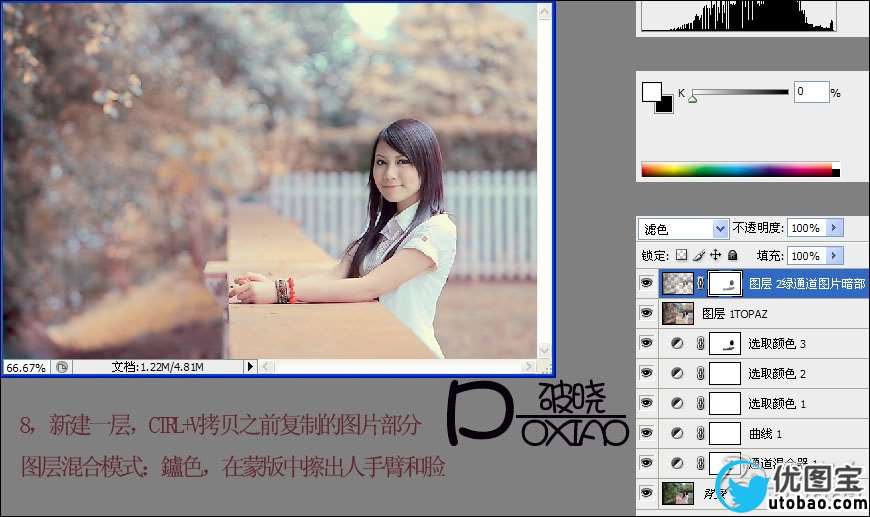This screenshot has height=517, width=870.
Task: Click the K value input field
Action: [811, 92]
